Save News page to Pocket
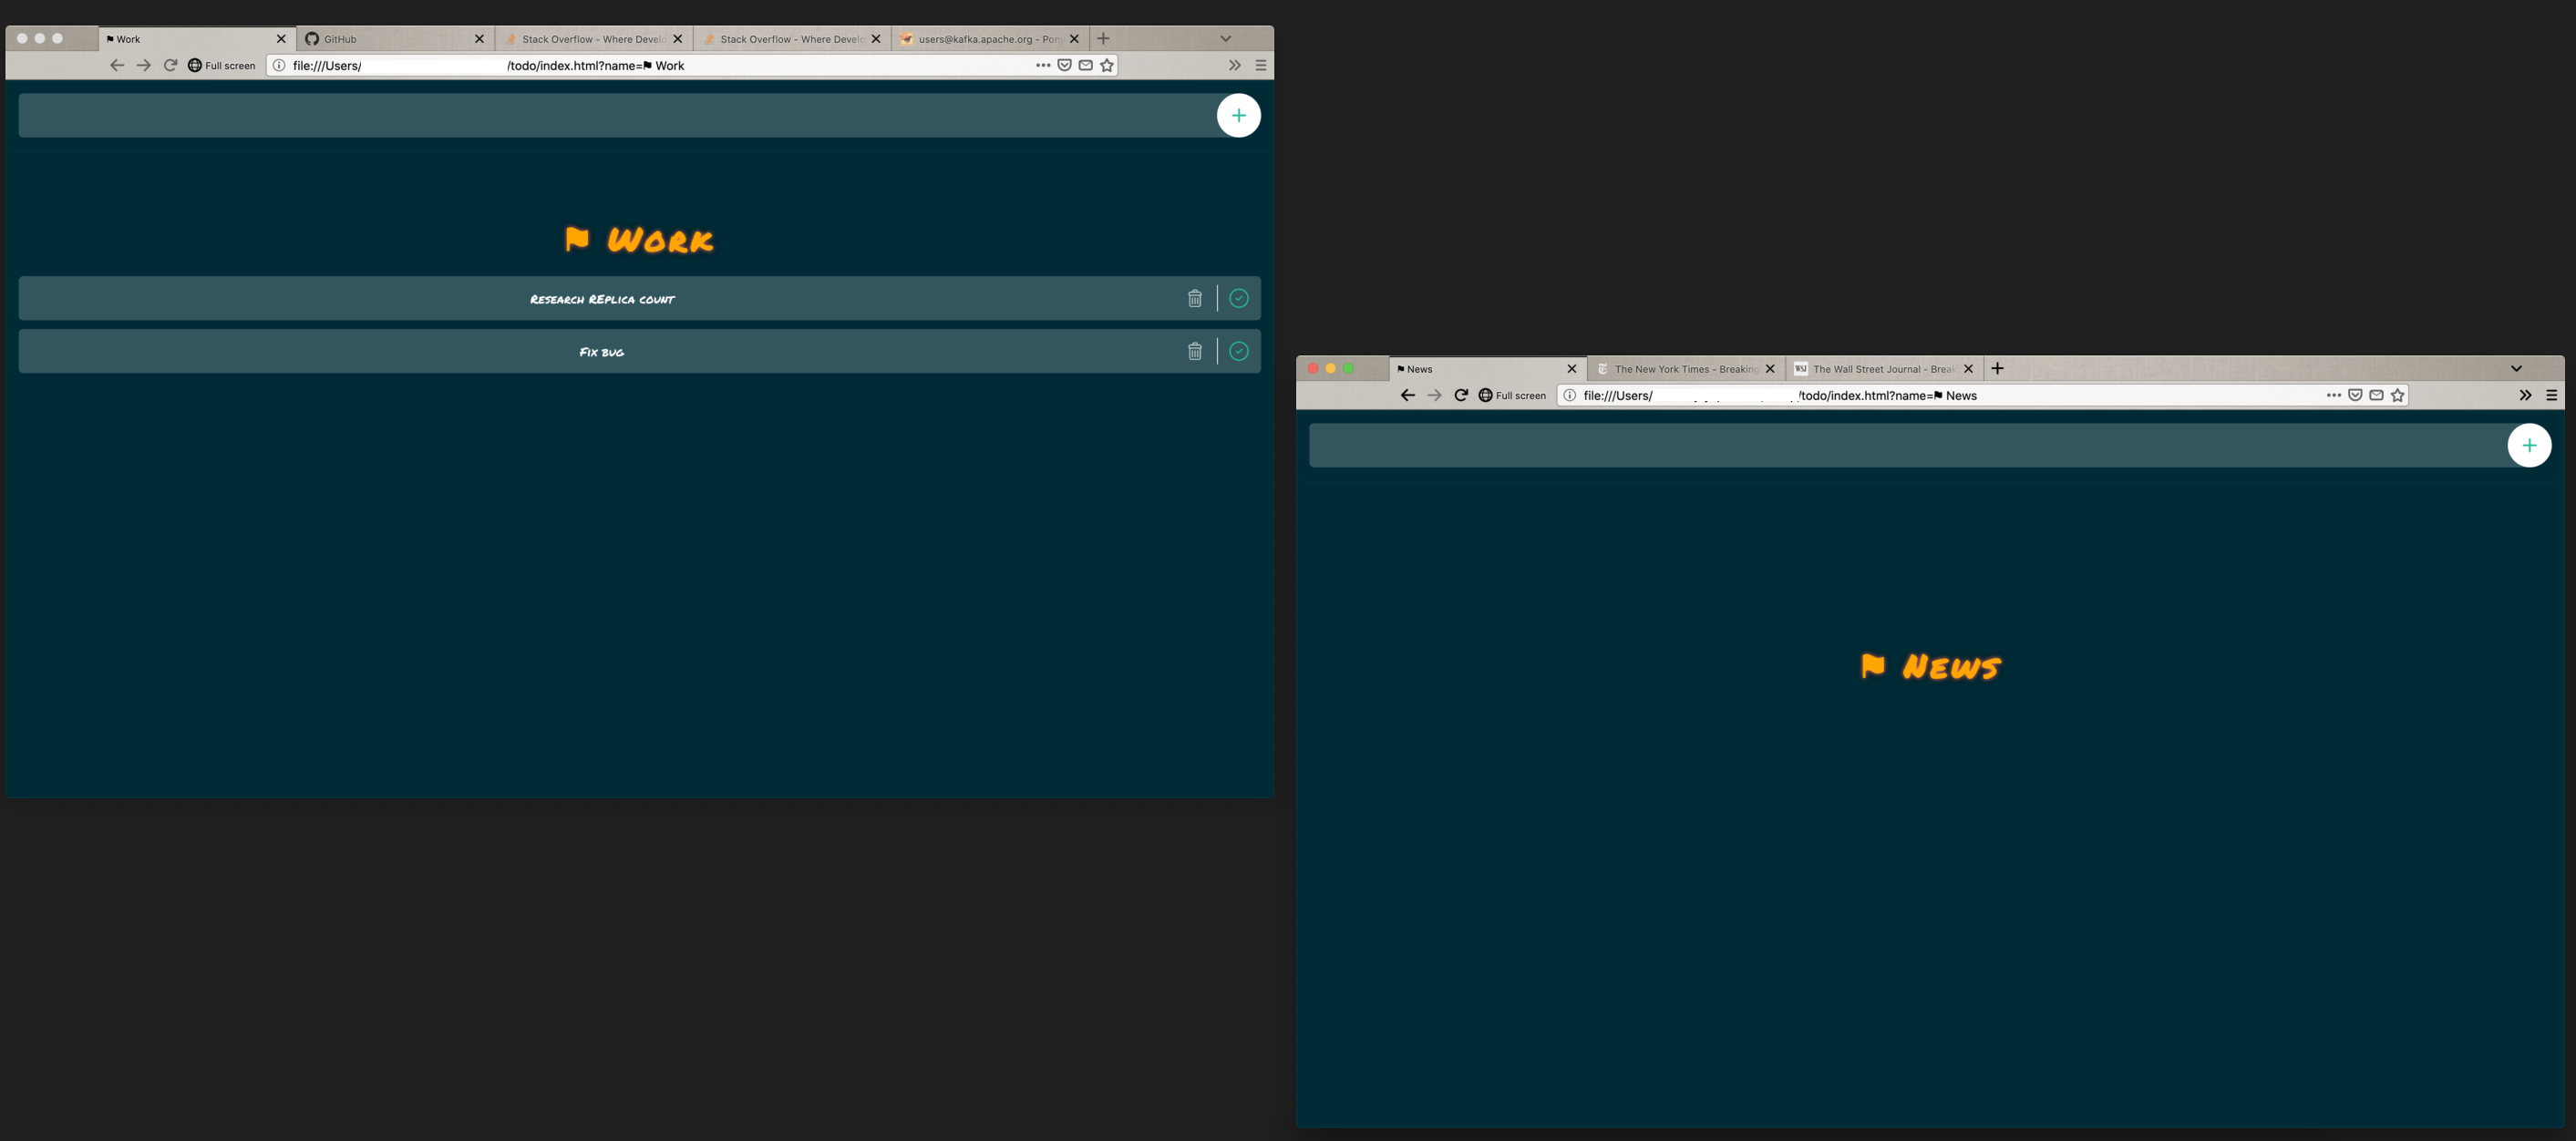 [2355, 395]
